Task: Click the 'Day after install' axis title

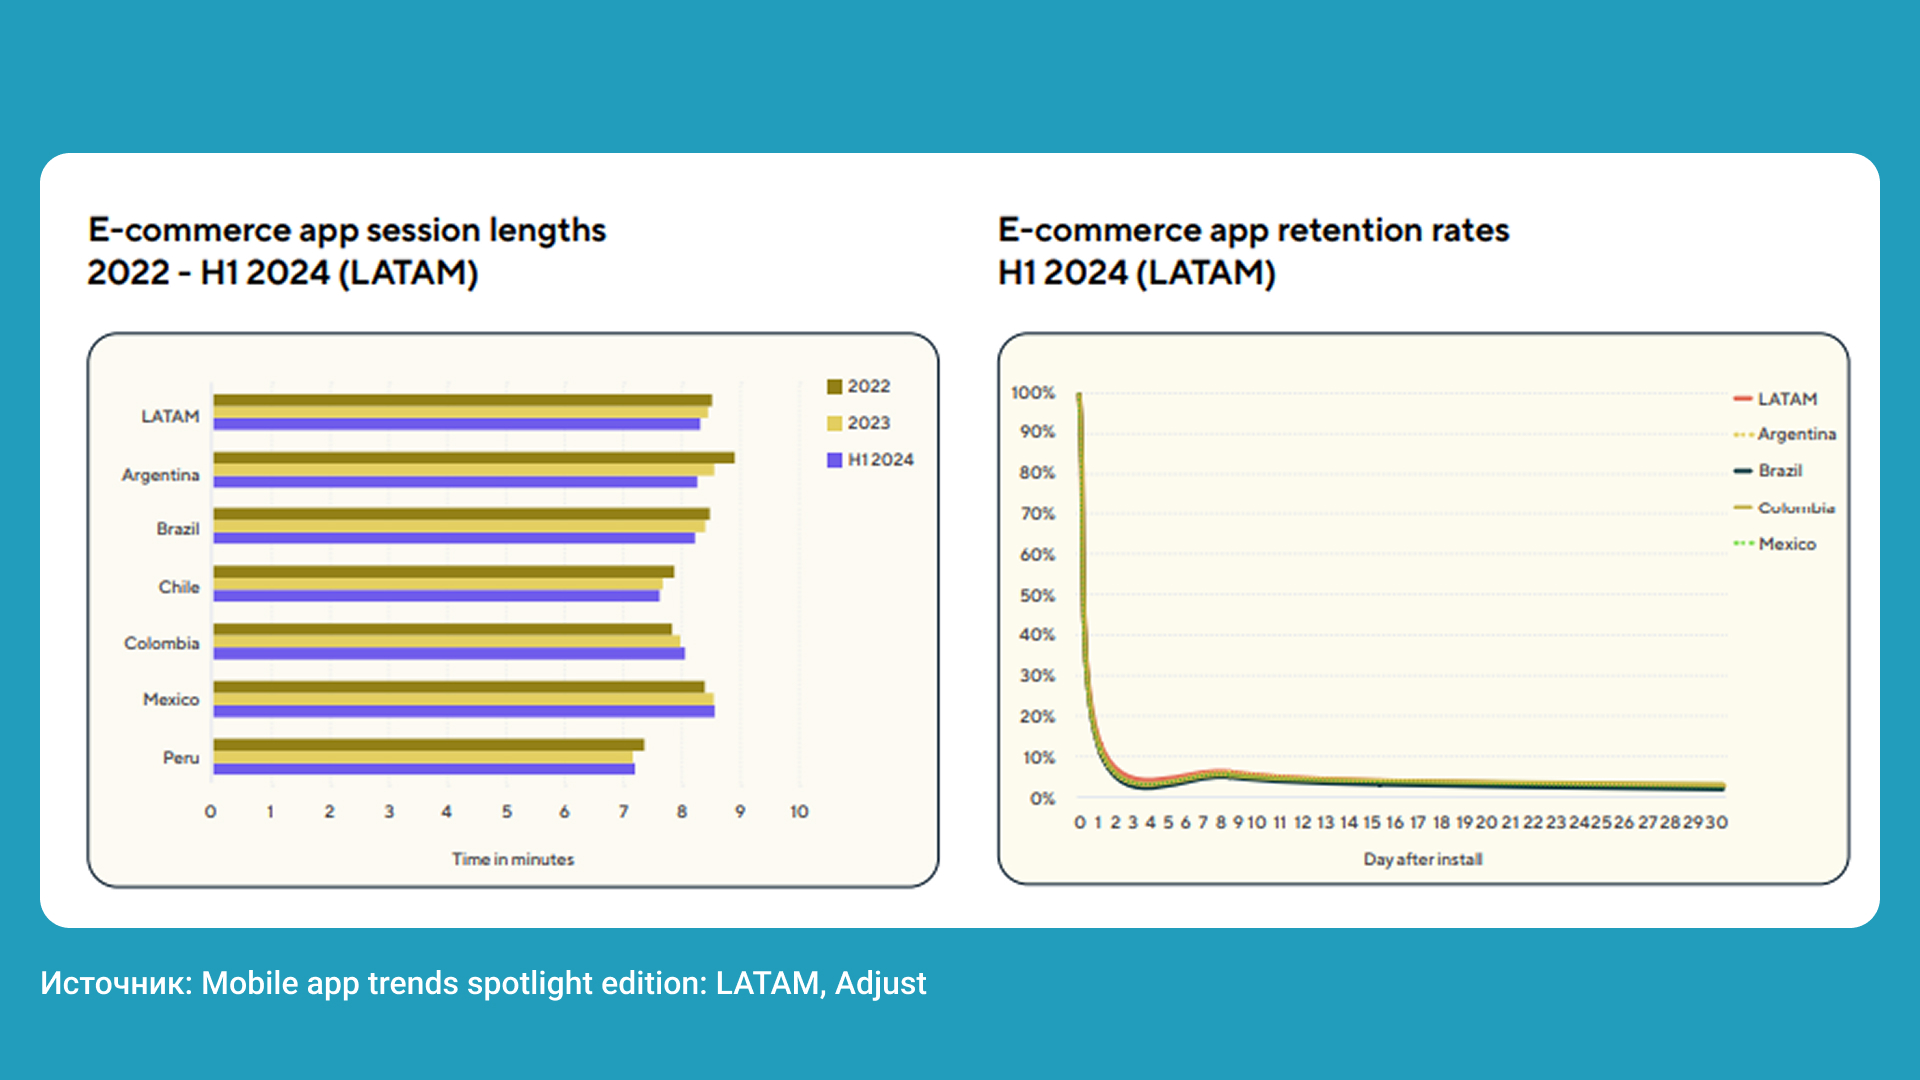Action: (x=1423, y=860)
